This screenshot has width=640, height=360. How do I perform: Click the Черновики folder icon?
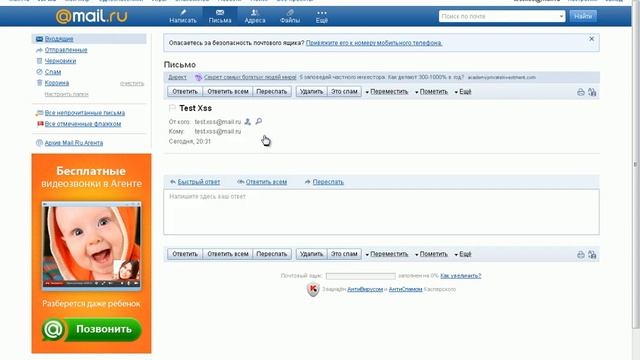39,61
